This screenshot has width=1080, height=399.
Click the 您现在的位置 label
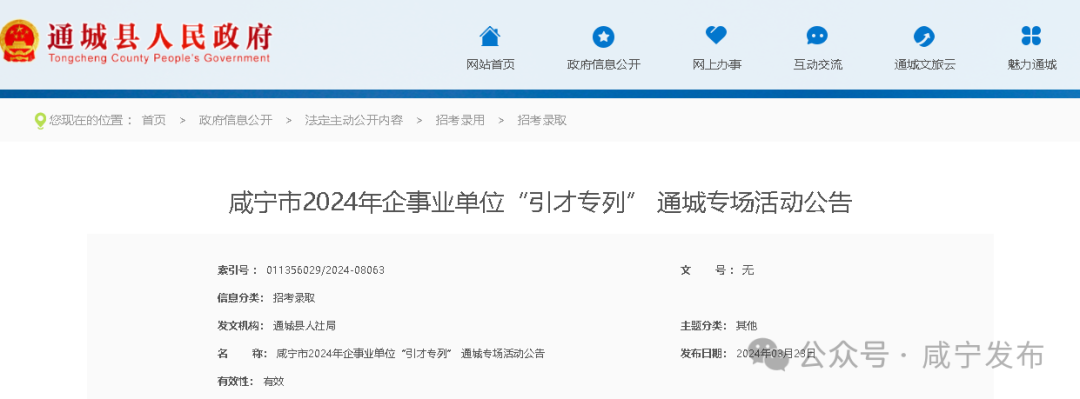click(90, 120)
